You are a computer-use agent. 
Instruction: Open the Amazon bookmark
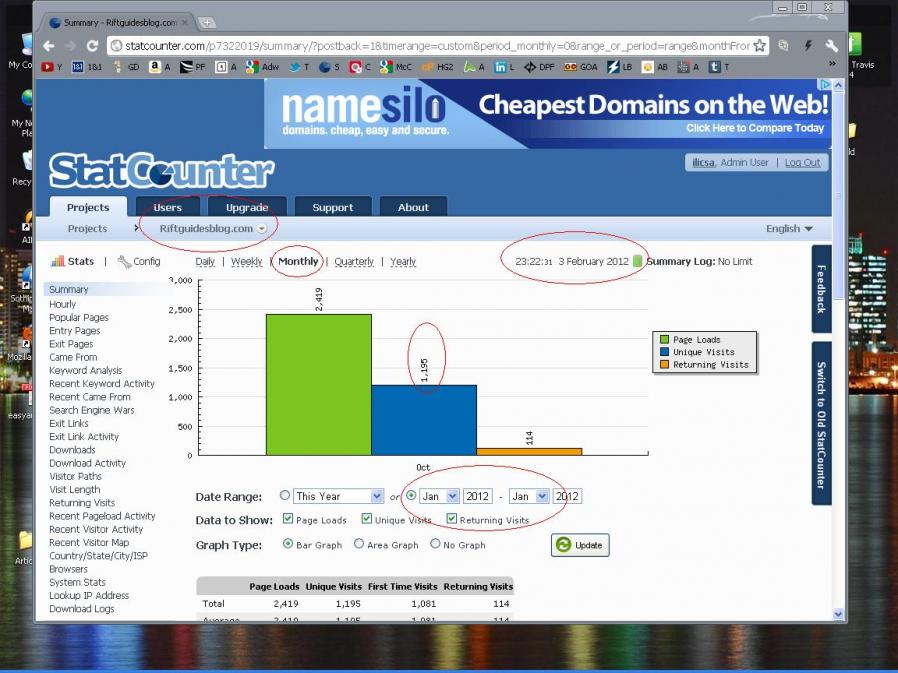[x=160, y=67]
